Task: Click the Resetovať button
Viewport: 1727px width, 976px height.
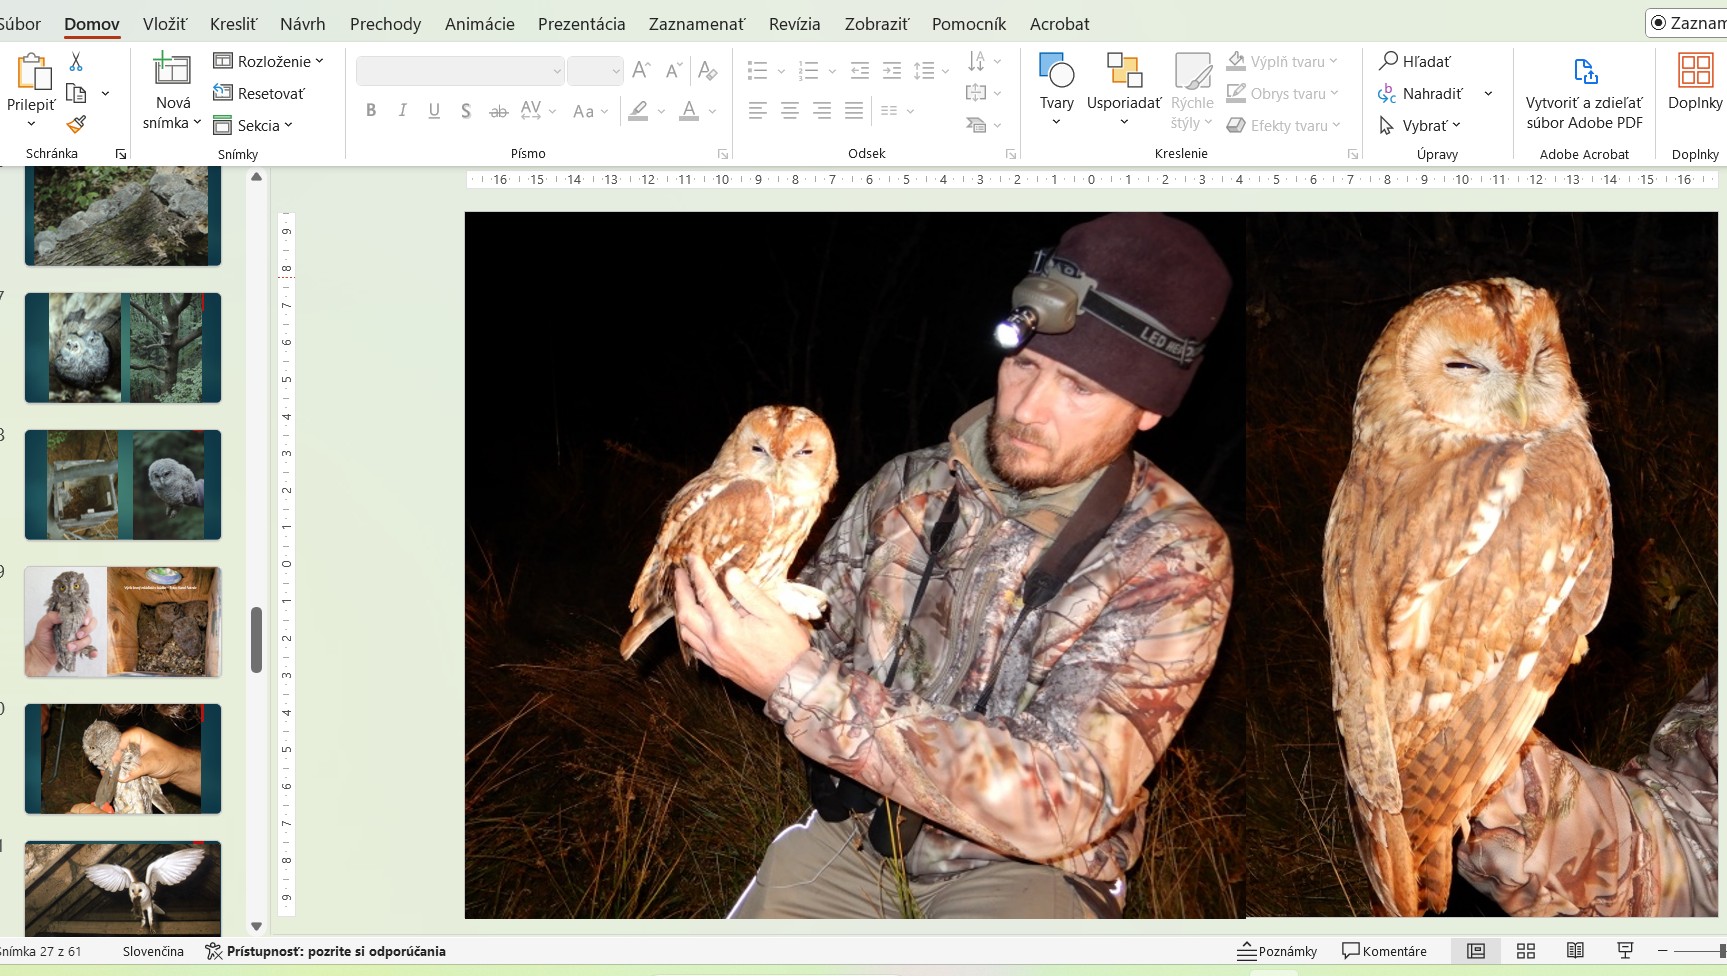Action: click(x=260, y=93)
